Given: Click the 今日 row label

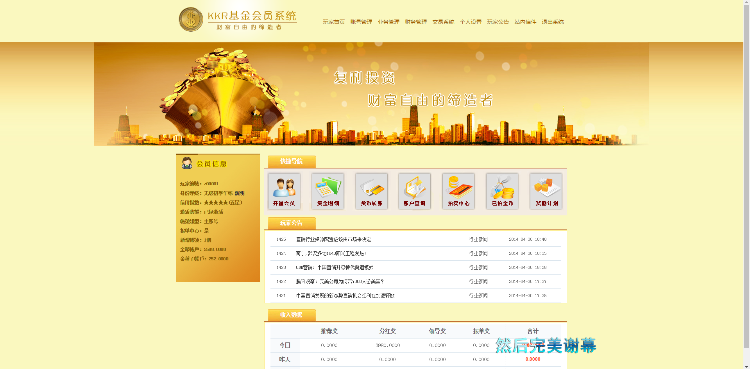Looking at the screenshot, I should [x=285, y=345].
